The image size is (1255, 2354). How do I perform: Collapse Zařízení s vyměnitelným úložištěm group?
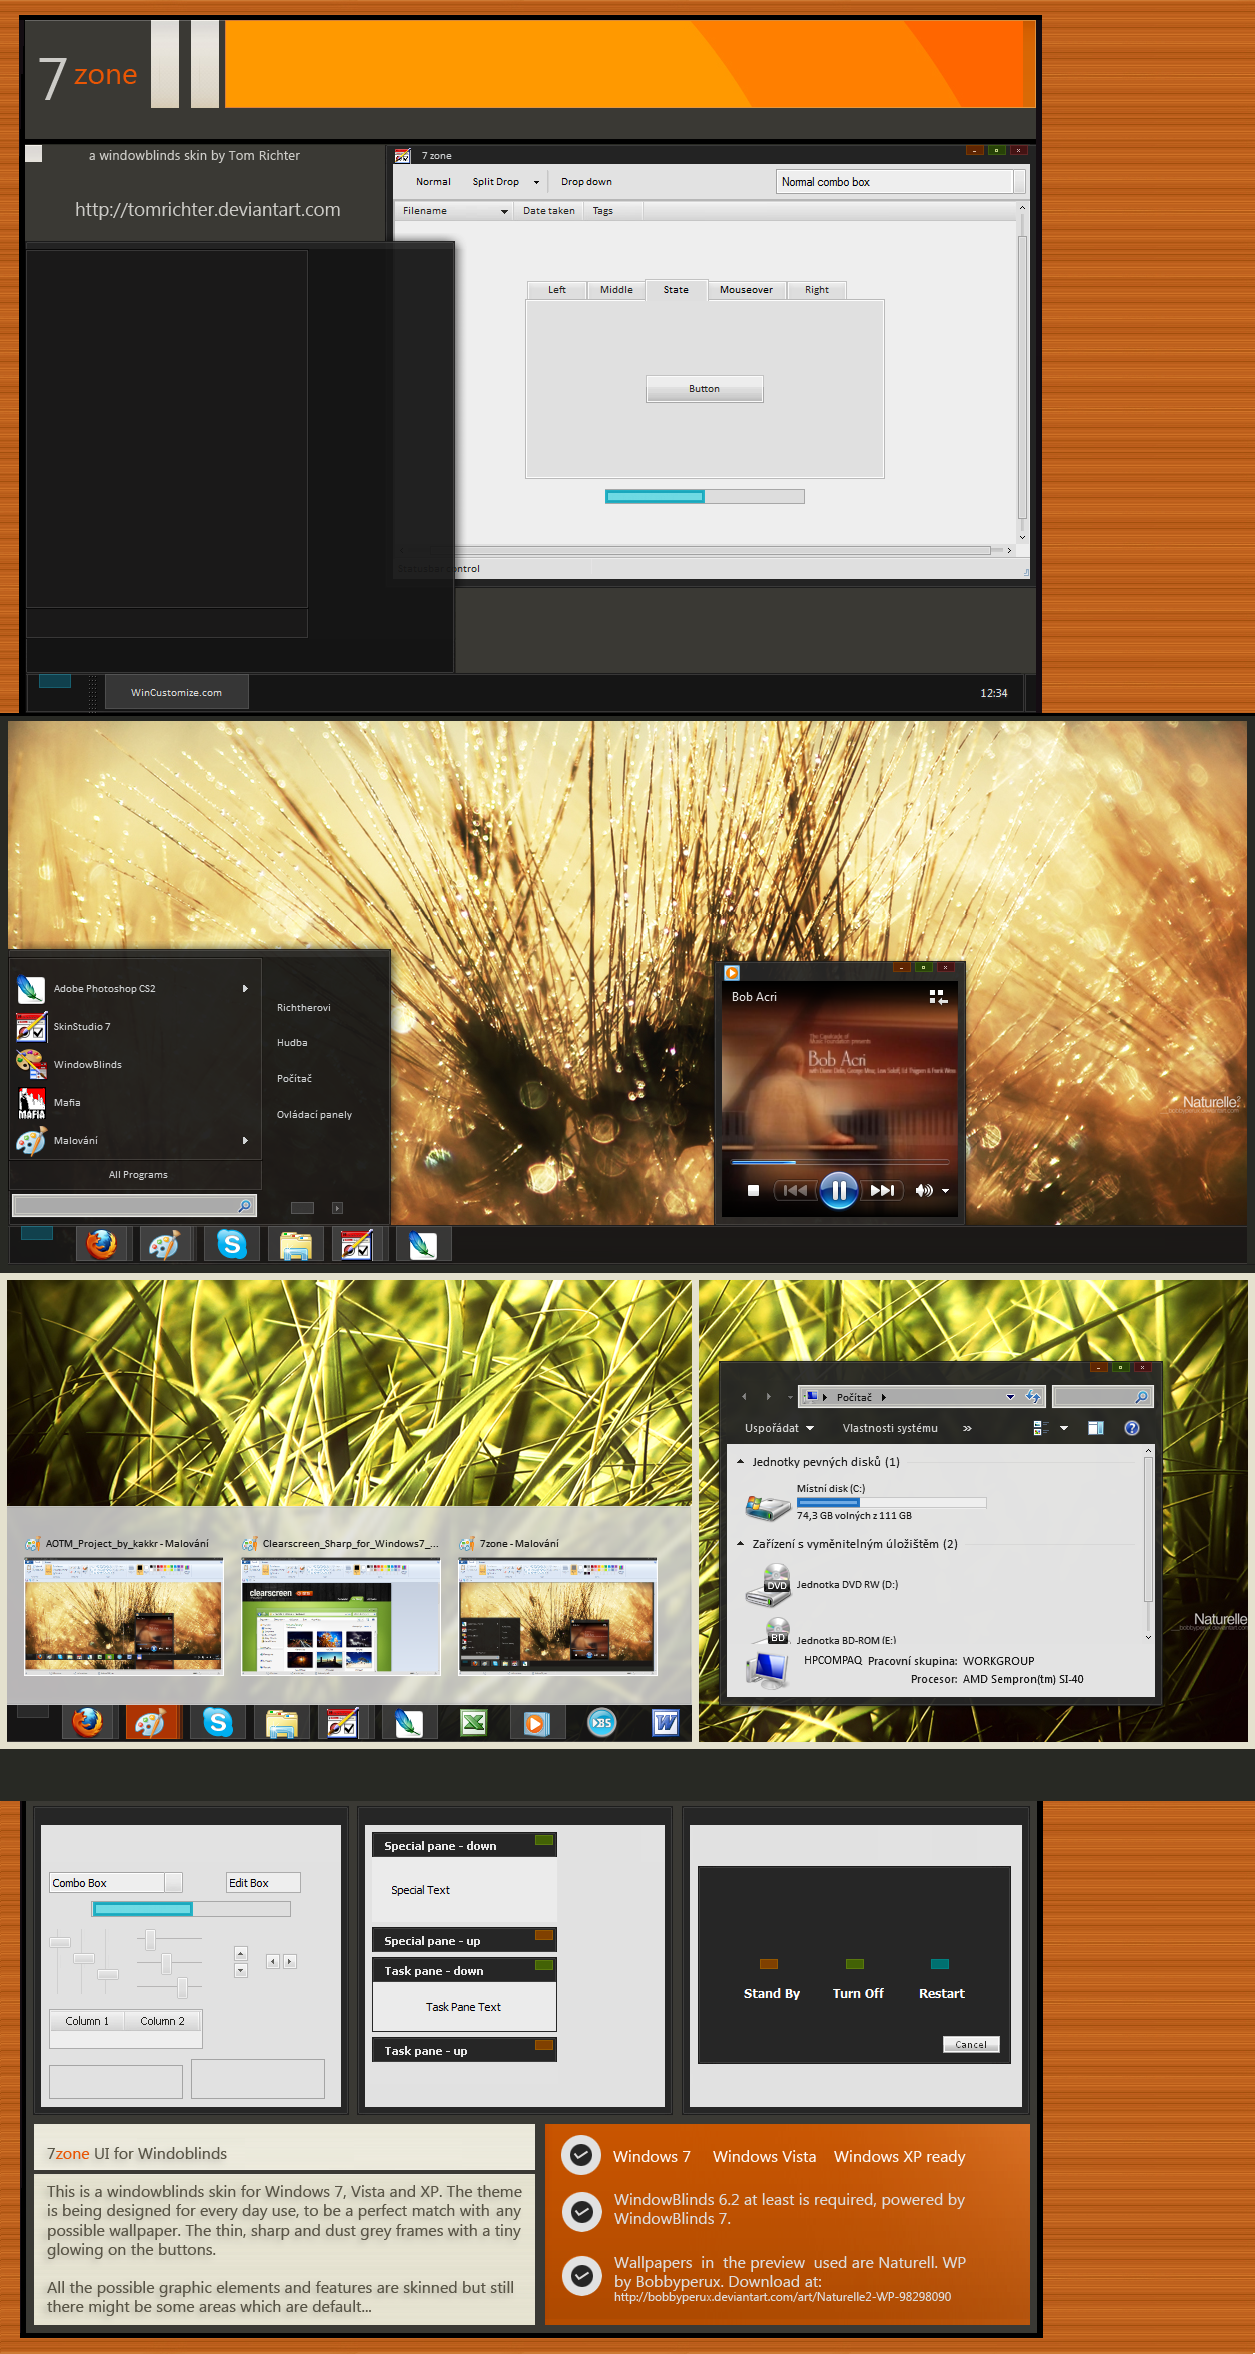[741, 1544]
